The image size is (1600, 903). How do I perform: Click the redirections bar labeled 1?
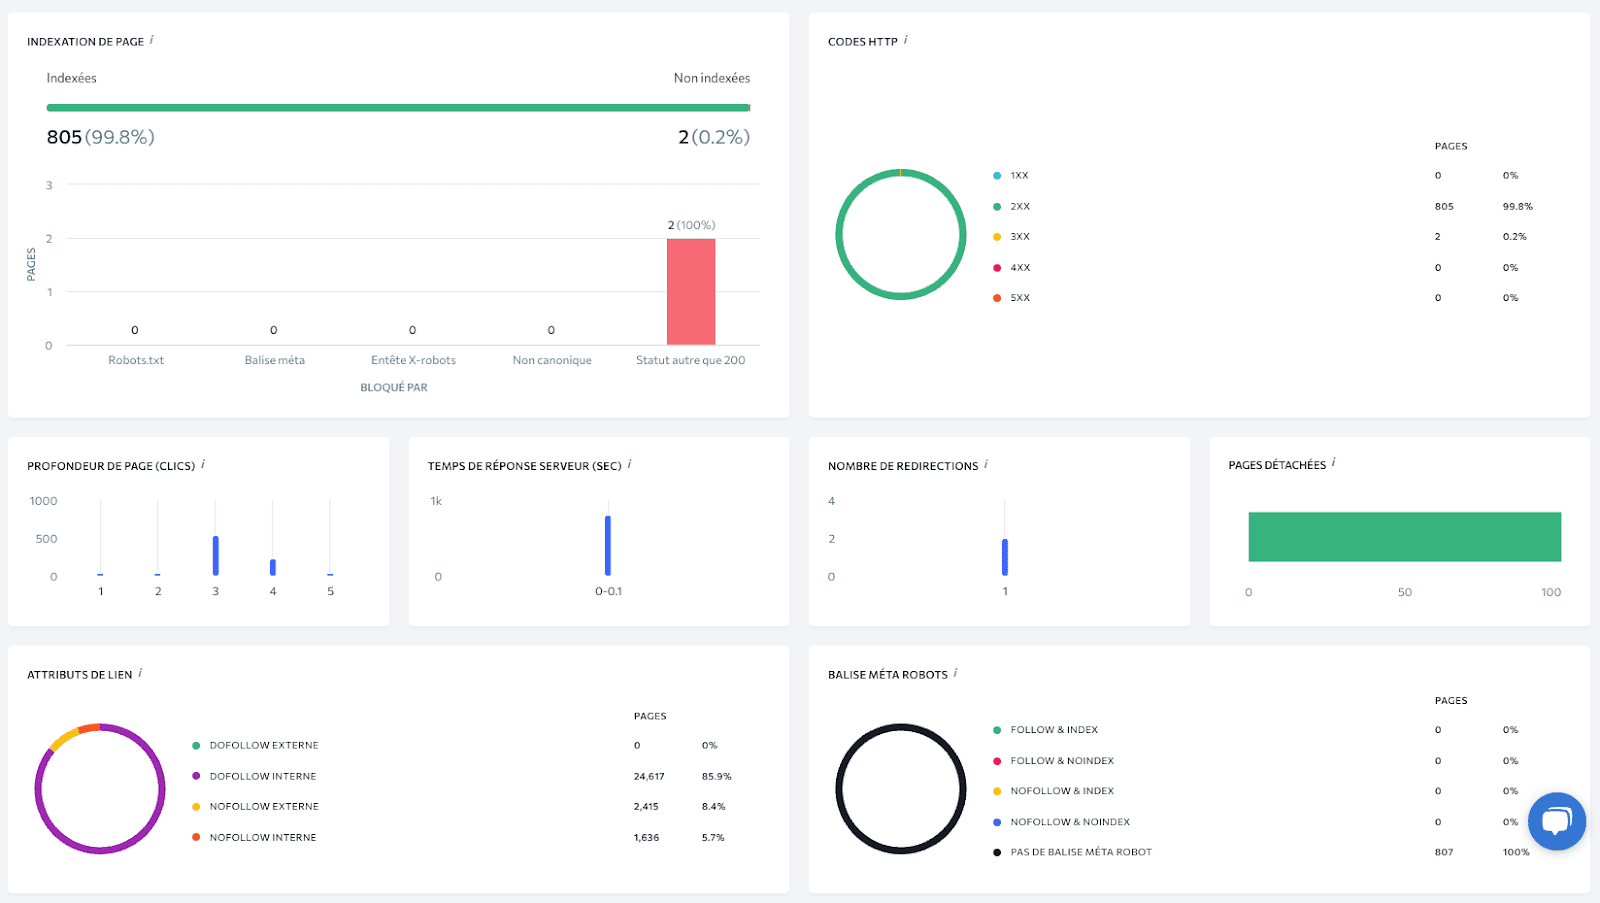click(1005, 557)
